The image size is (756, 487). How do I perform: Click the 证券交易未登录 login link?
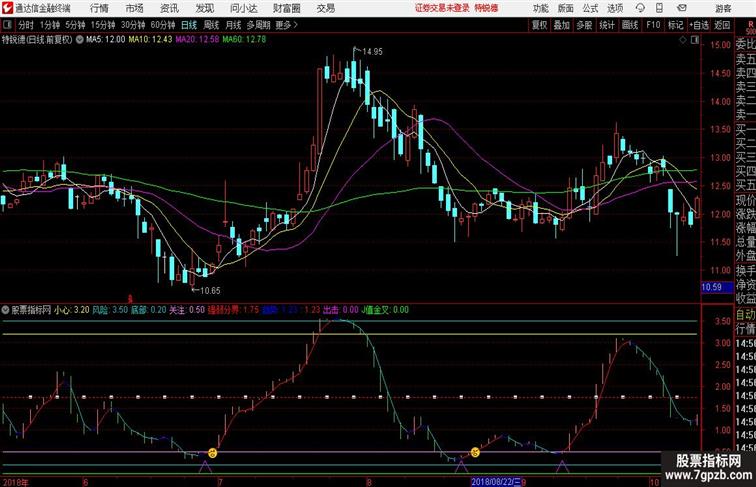point(443,8)
